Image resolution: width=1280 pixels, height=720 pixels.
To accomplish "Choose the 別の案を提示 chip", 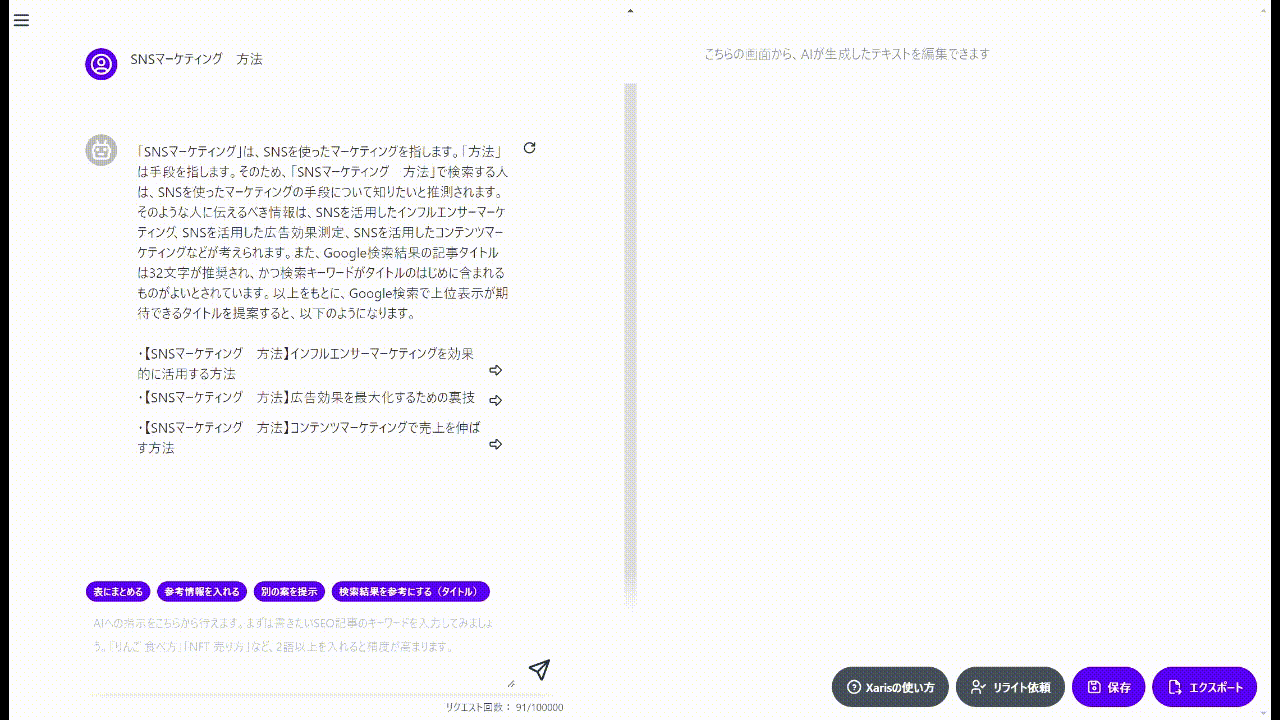I will point(288,592).
